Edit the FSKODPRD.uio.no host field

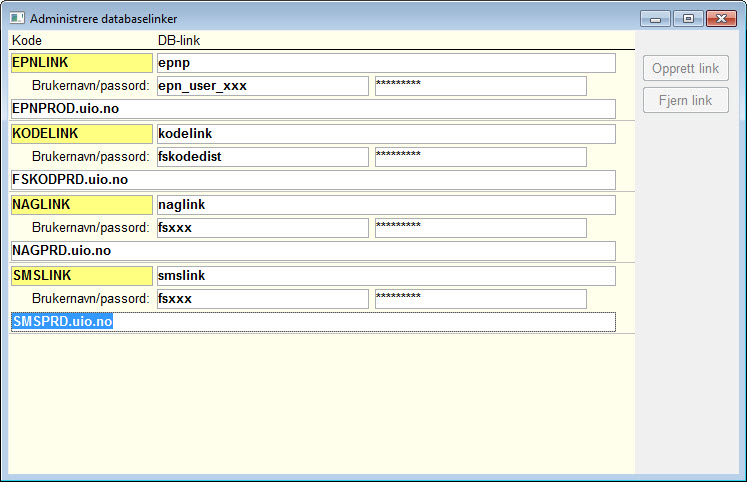click(313, 180)
